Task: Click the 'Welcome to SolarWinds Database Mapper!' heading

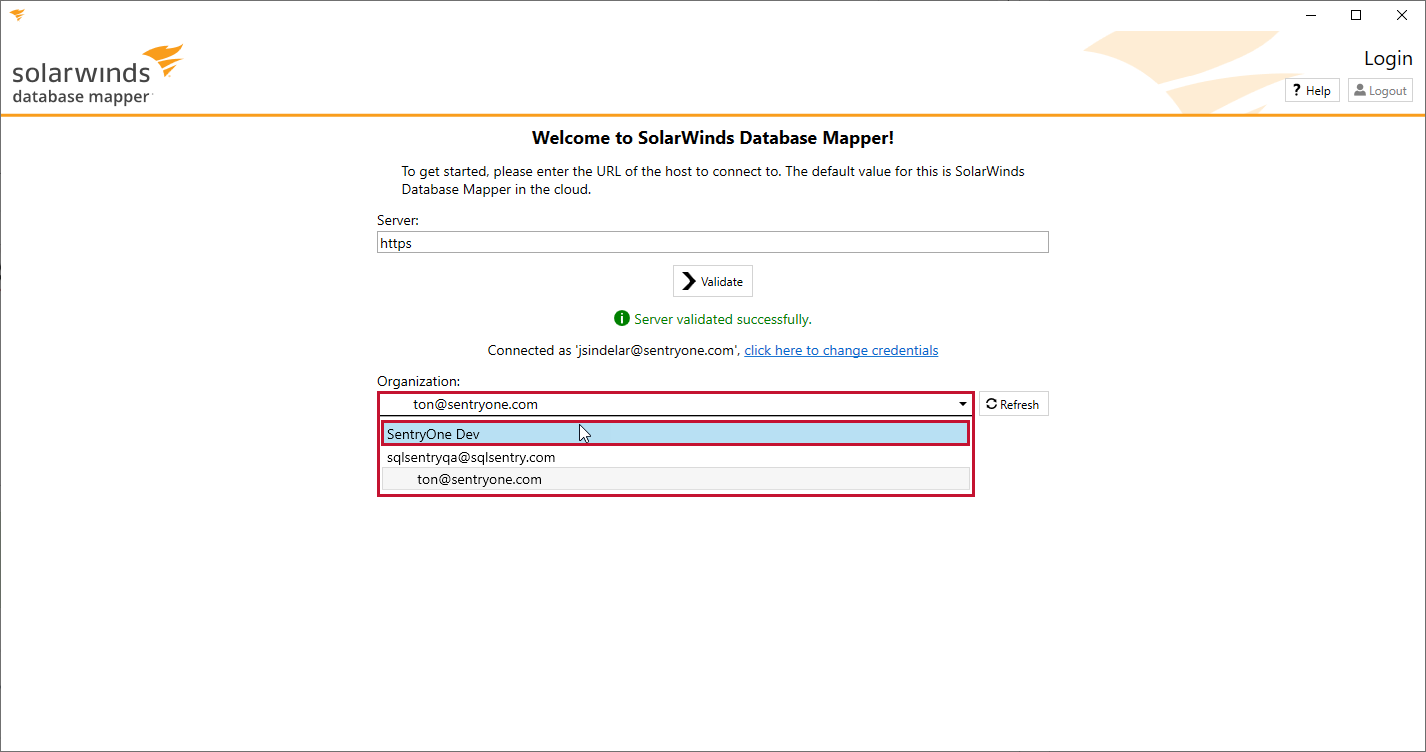Action: [713, 138]
